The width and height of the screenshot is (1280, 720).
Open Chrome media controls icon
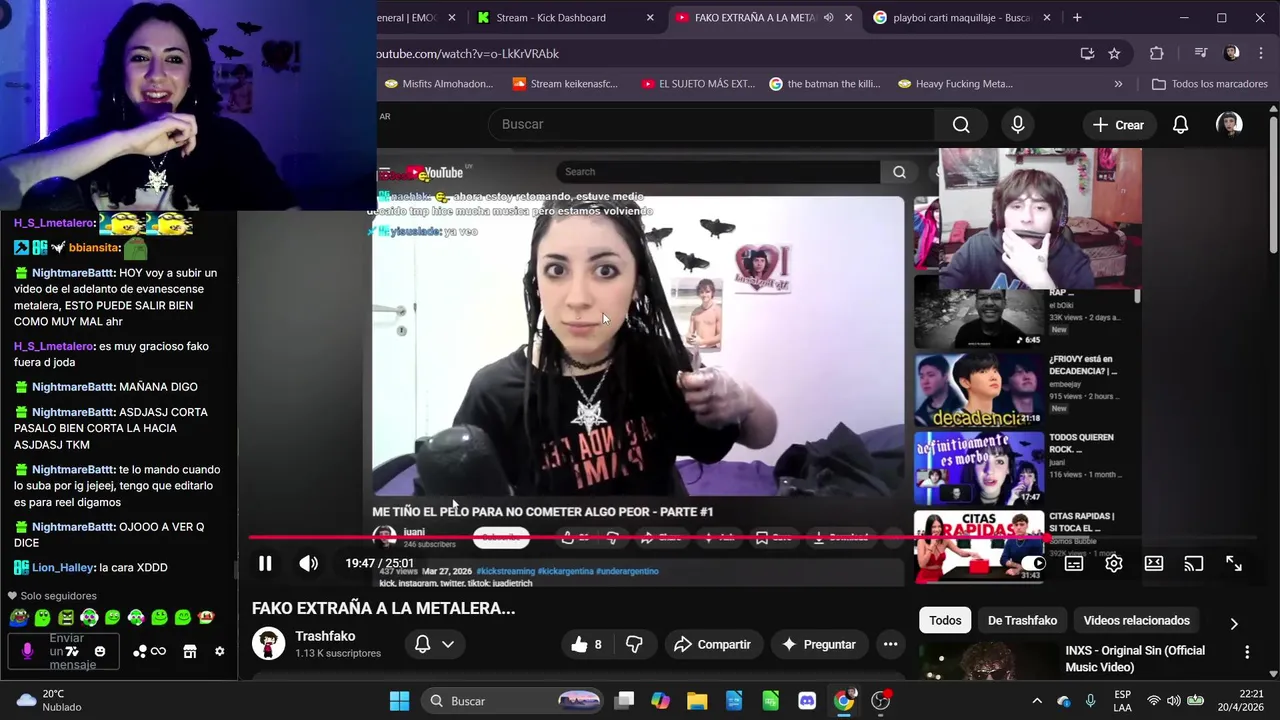pos(1201,54)
